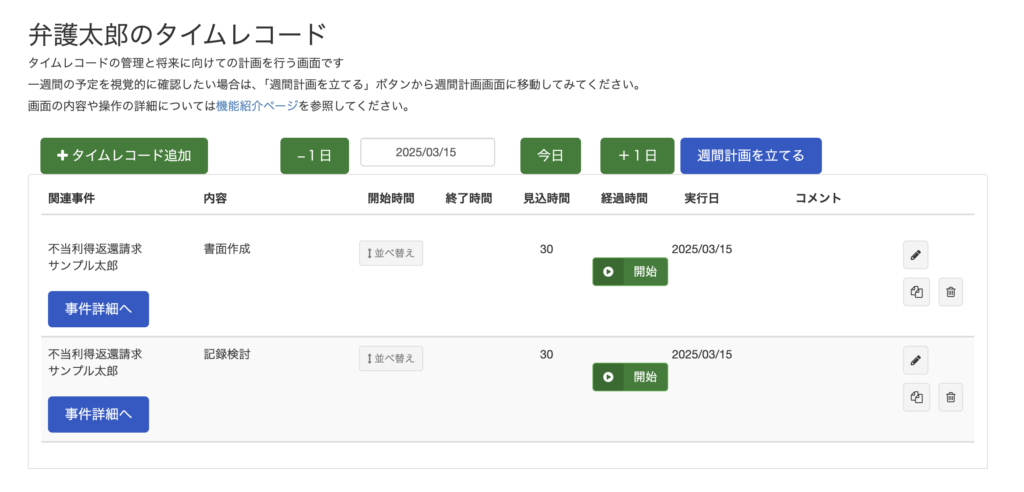Go back one day with −1日

click(314, 156)
